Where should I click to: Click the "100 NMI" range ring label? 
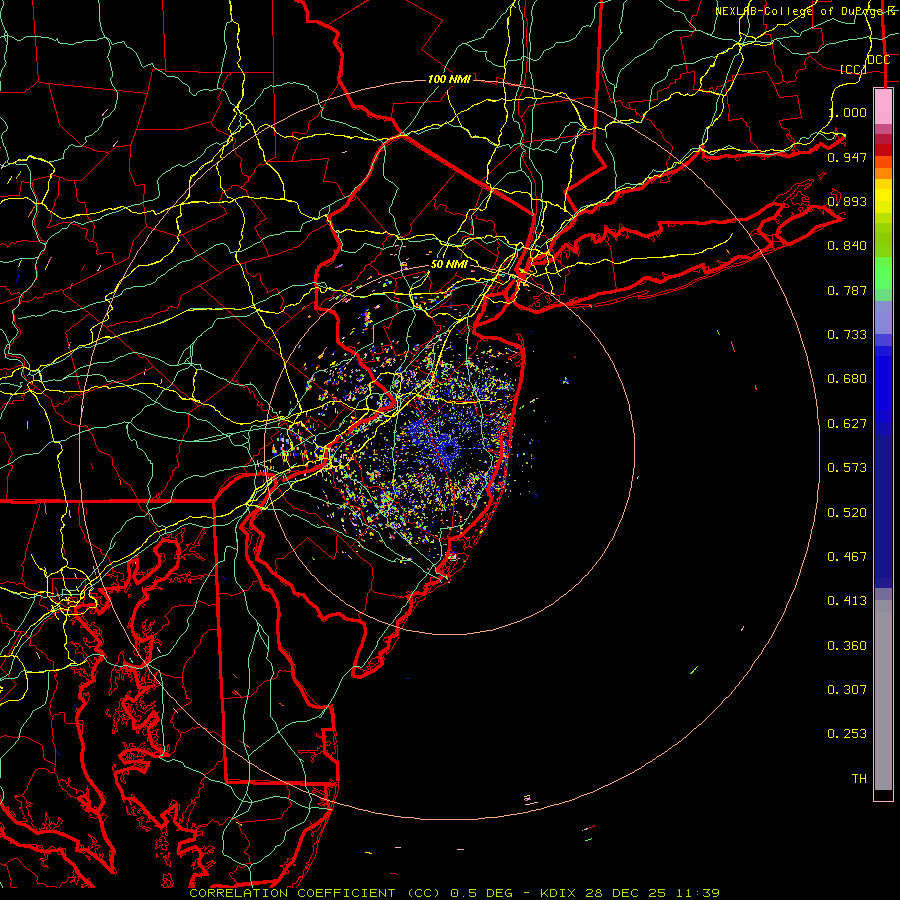[x=449, y=79]
